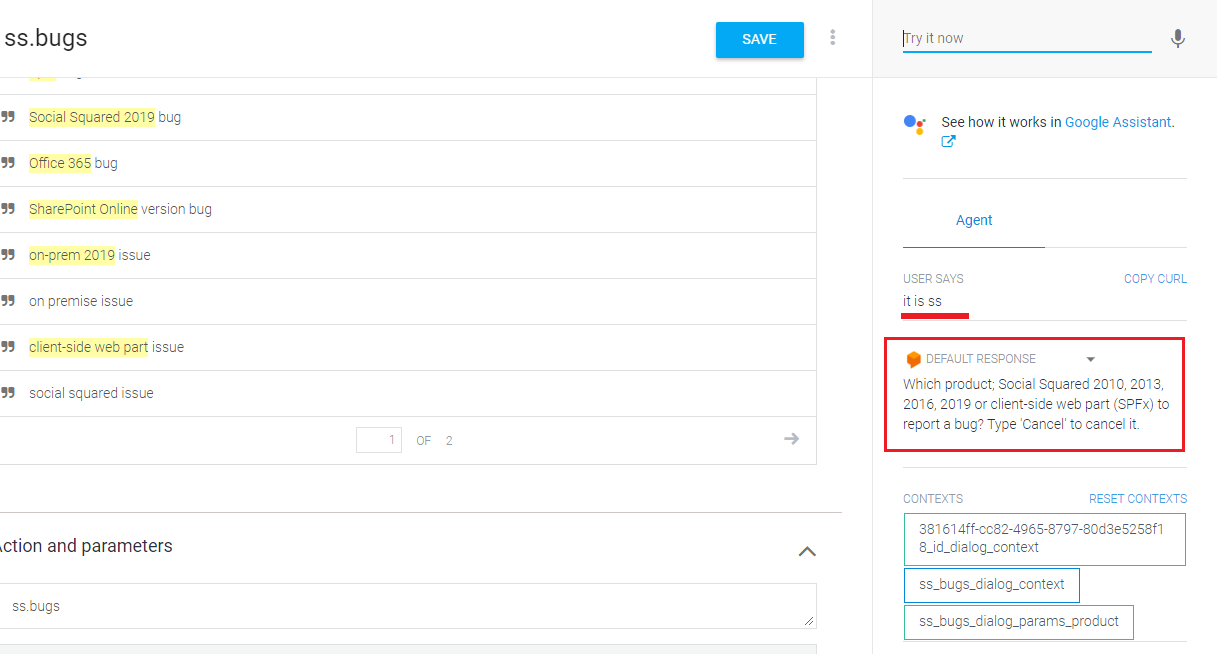Collapse the Action and parameters section
The image size is (1217, 654).
tap(807, 551)
